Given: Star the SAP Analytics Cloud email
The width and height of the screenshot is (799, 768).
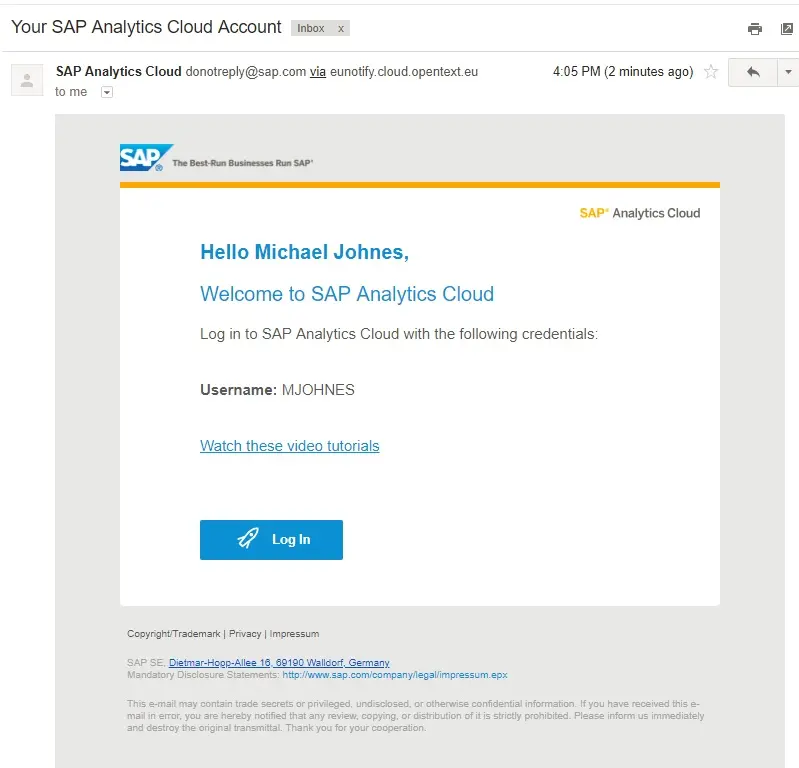Looking at the screenshot, I should (x=711, y=72).
